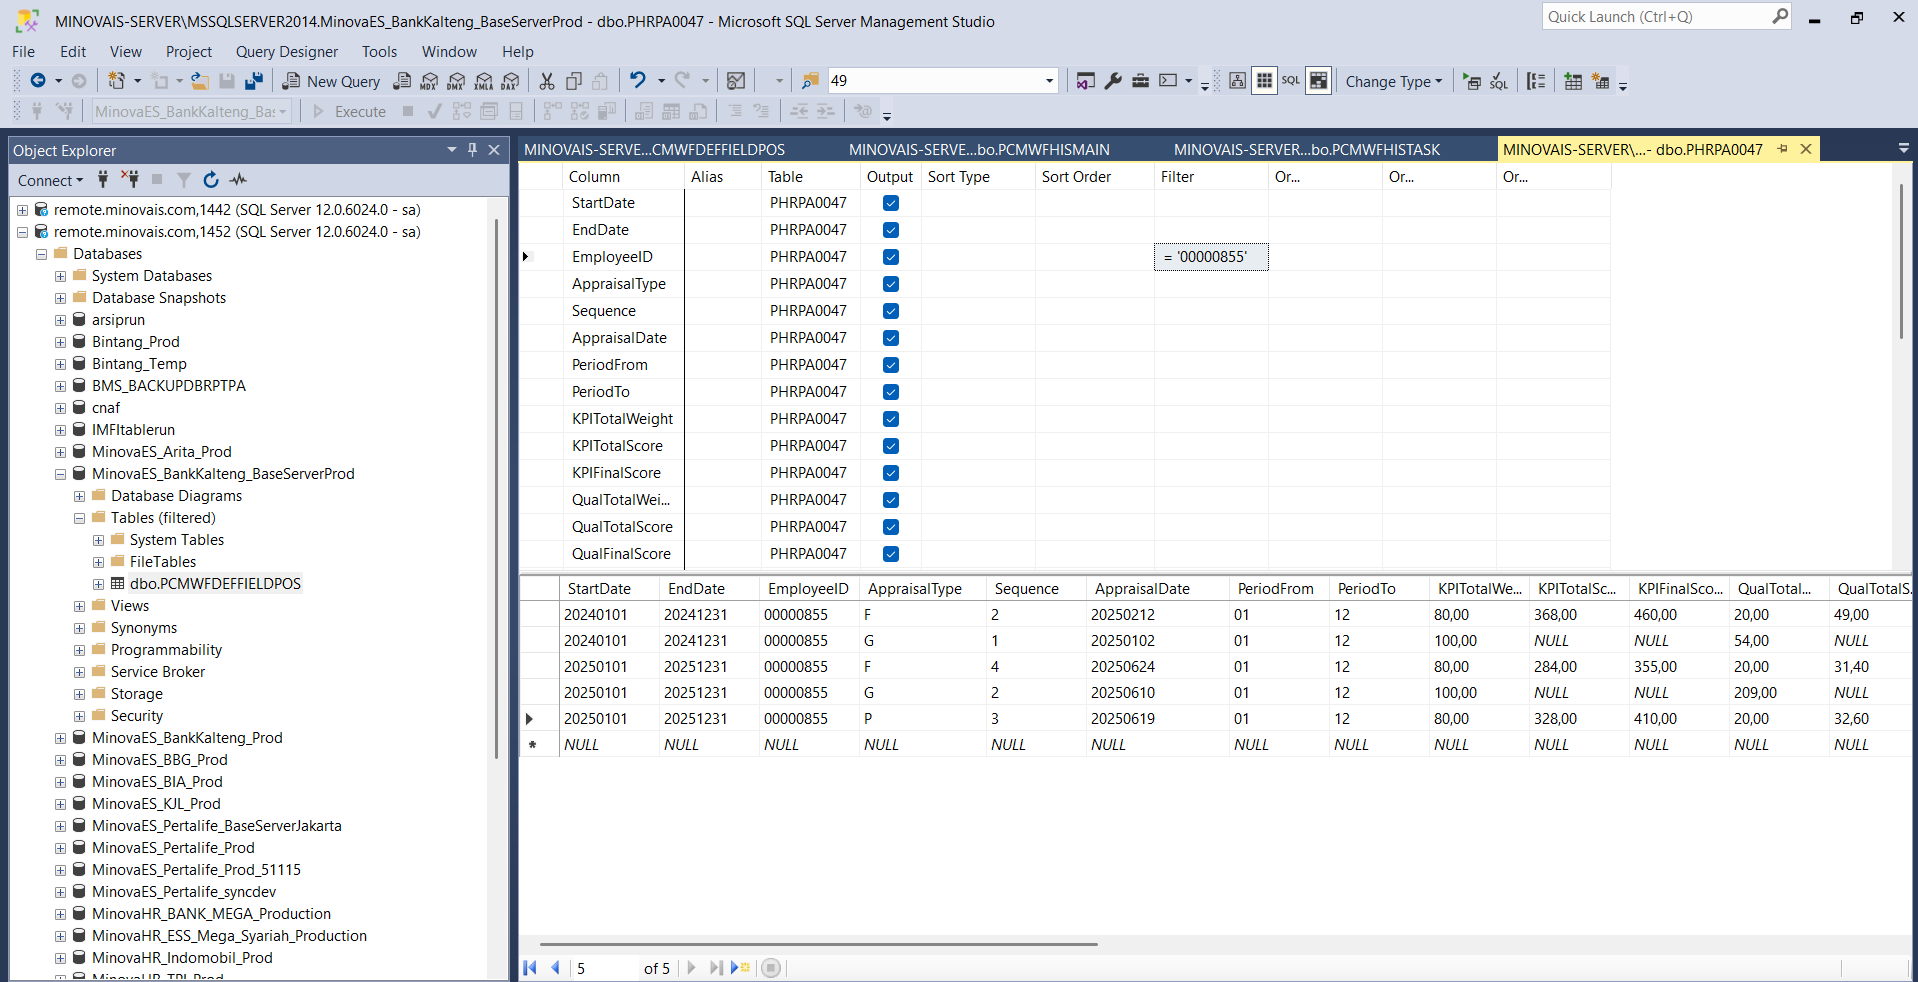The image size is (1918, 982).
Task: Toggle the Show Results Pane icon
Action: click(x=1319, y=81)
